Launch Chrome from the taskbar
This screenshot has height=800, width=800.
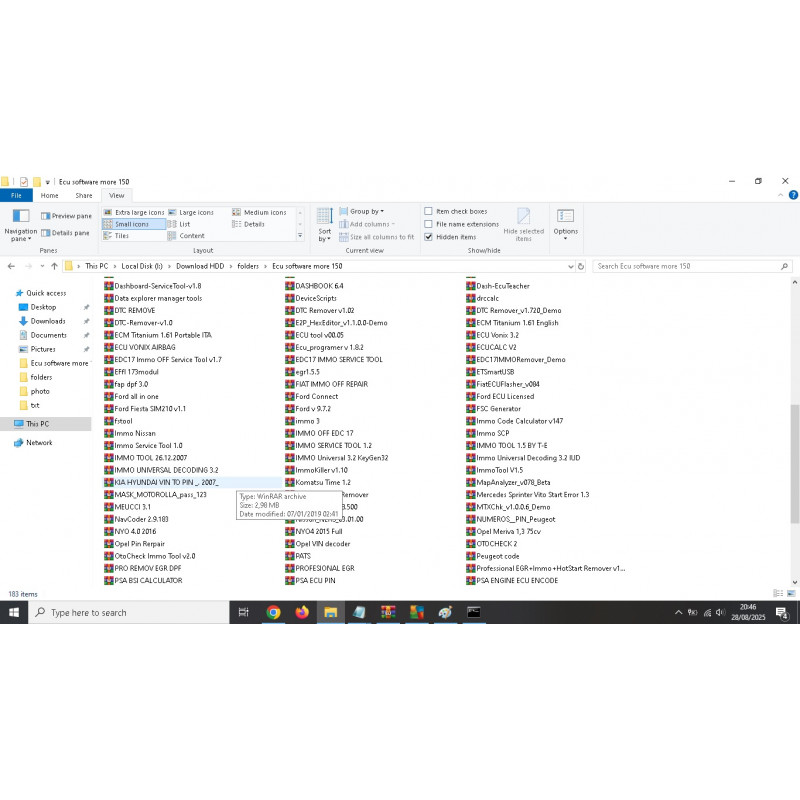point(273,612)
